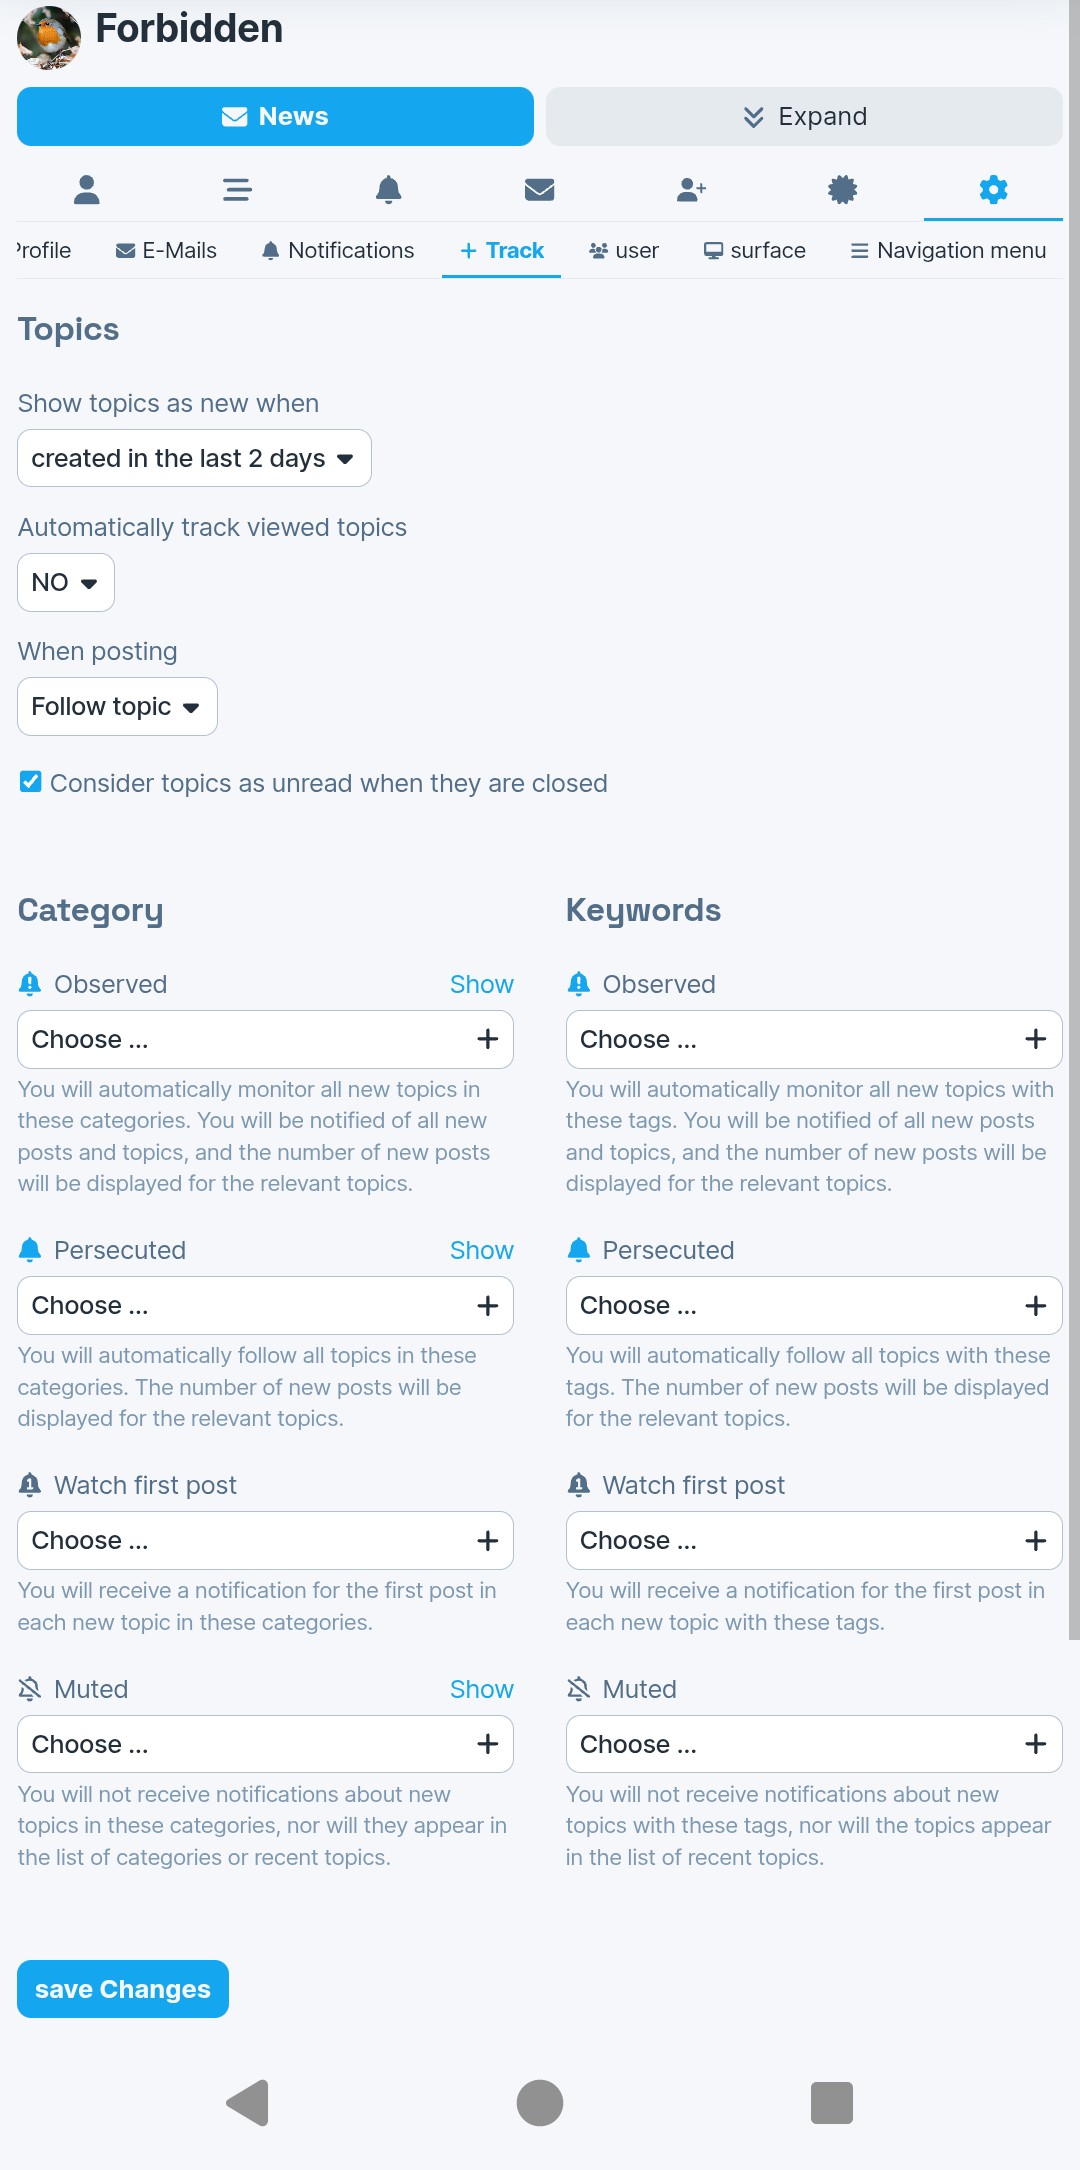Open Observed category Choose selector
Image resolution: width=1080 pixels, height=2170 pixels.
coord(265,1040)
